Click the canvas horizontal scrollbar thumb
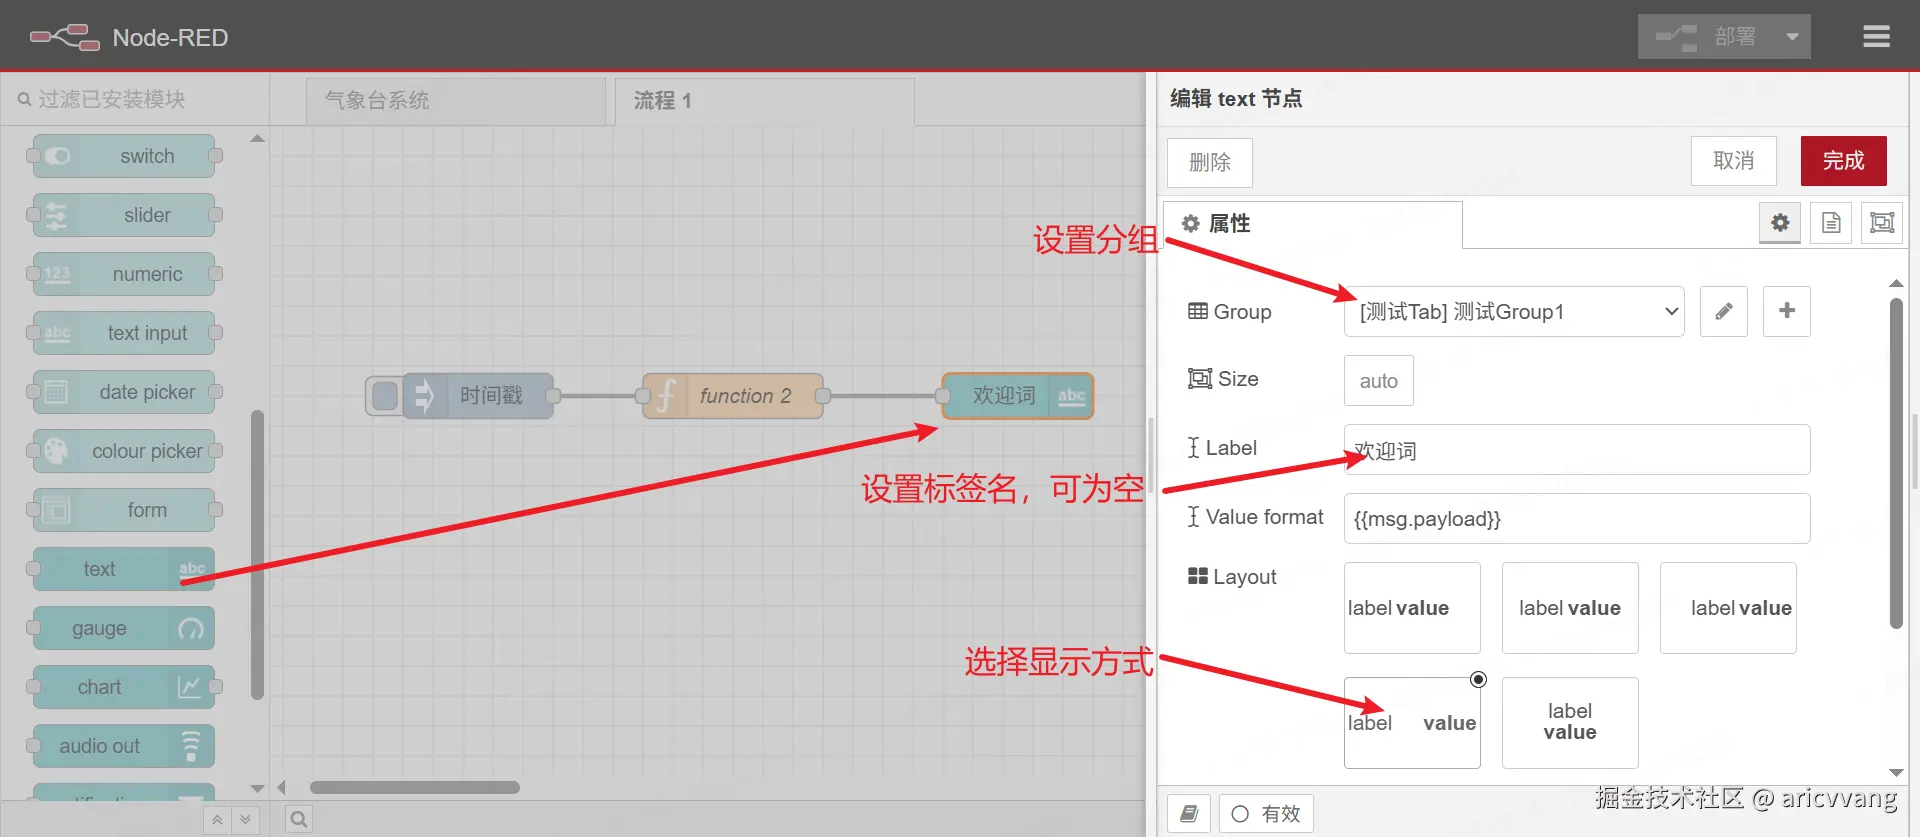The width and height of the screenshot is (1920, 837). point(415,788)
